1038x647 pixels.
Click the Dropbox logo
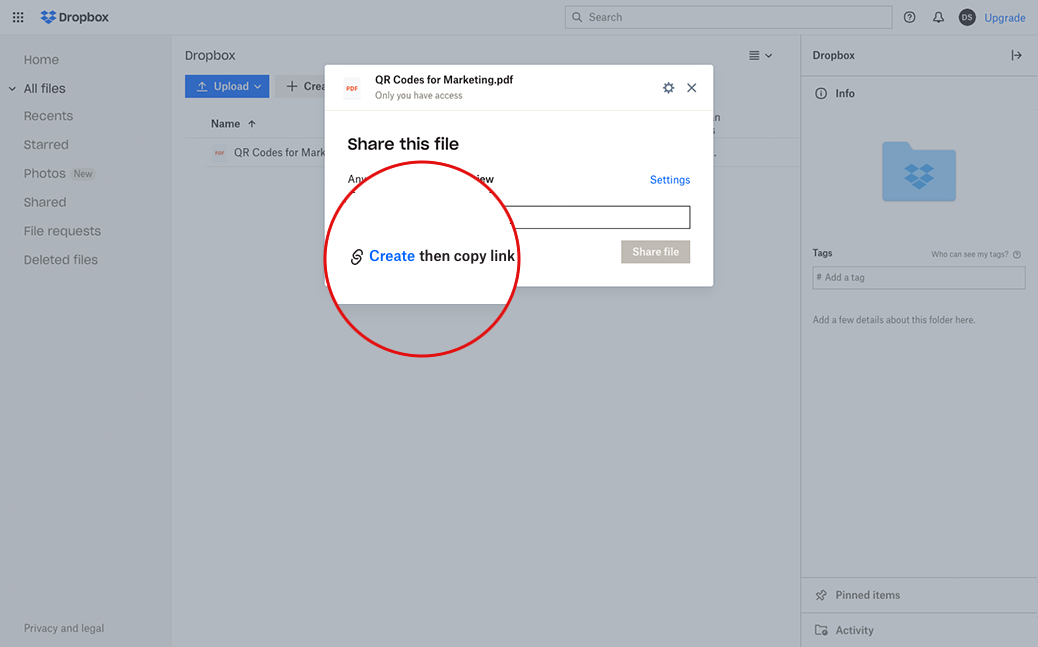(75, 17)
